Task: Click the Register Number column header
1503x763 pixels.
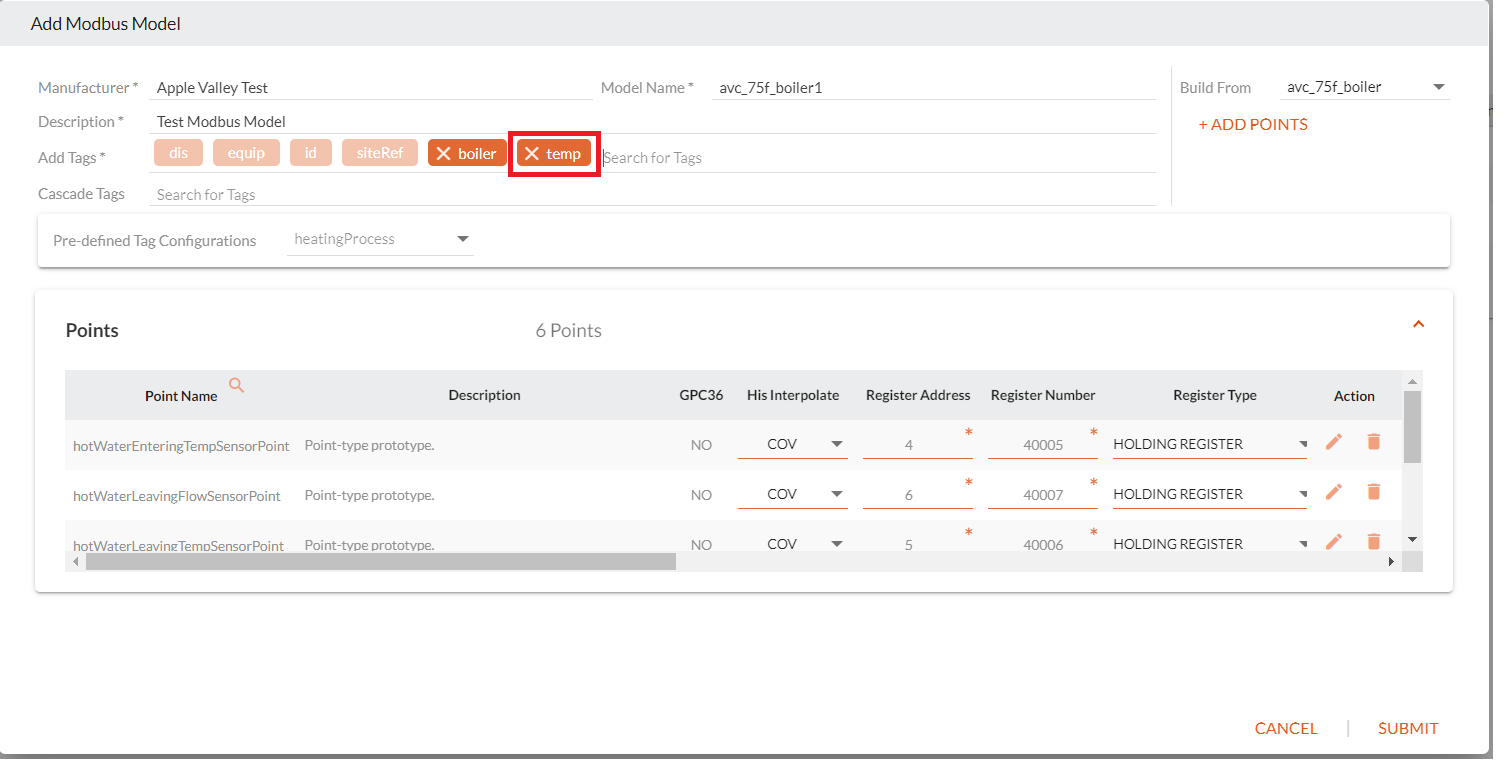Action: [1043, 395]
